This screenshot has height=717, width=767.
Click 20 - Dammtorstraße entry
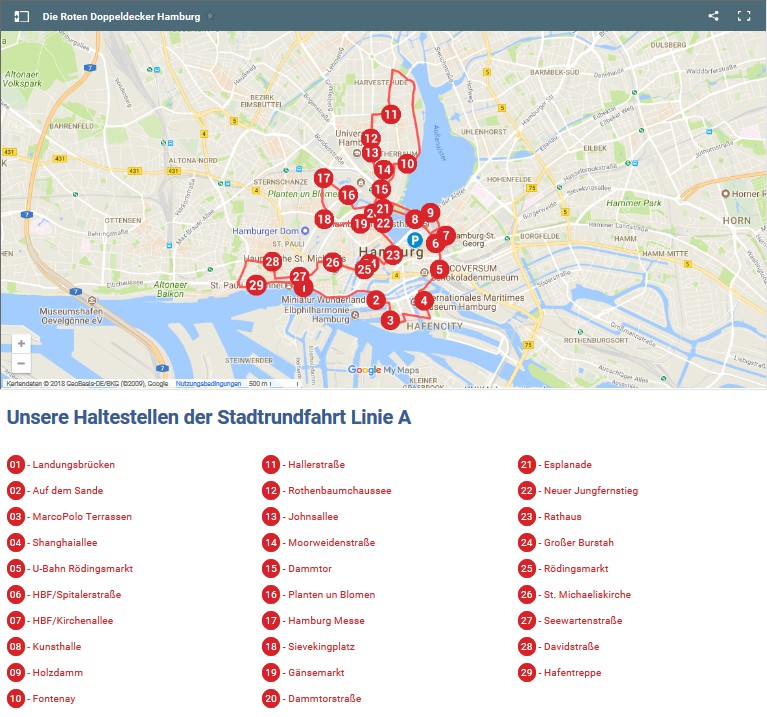[312, 698]
